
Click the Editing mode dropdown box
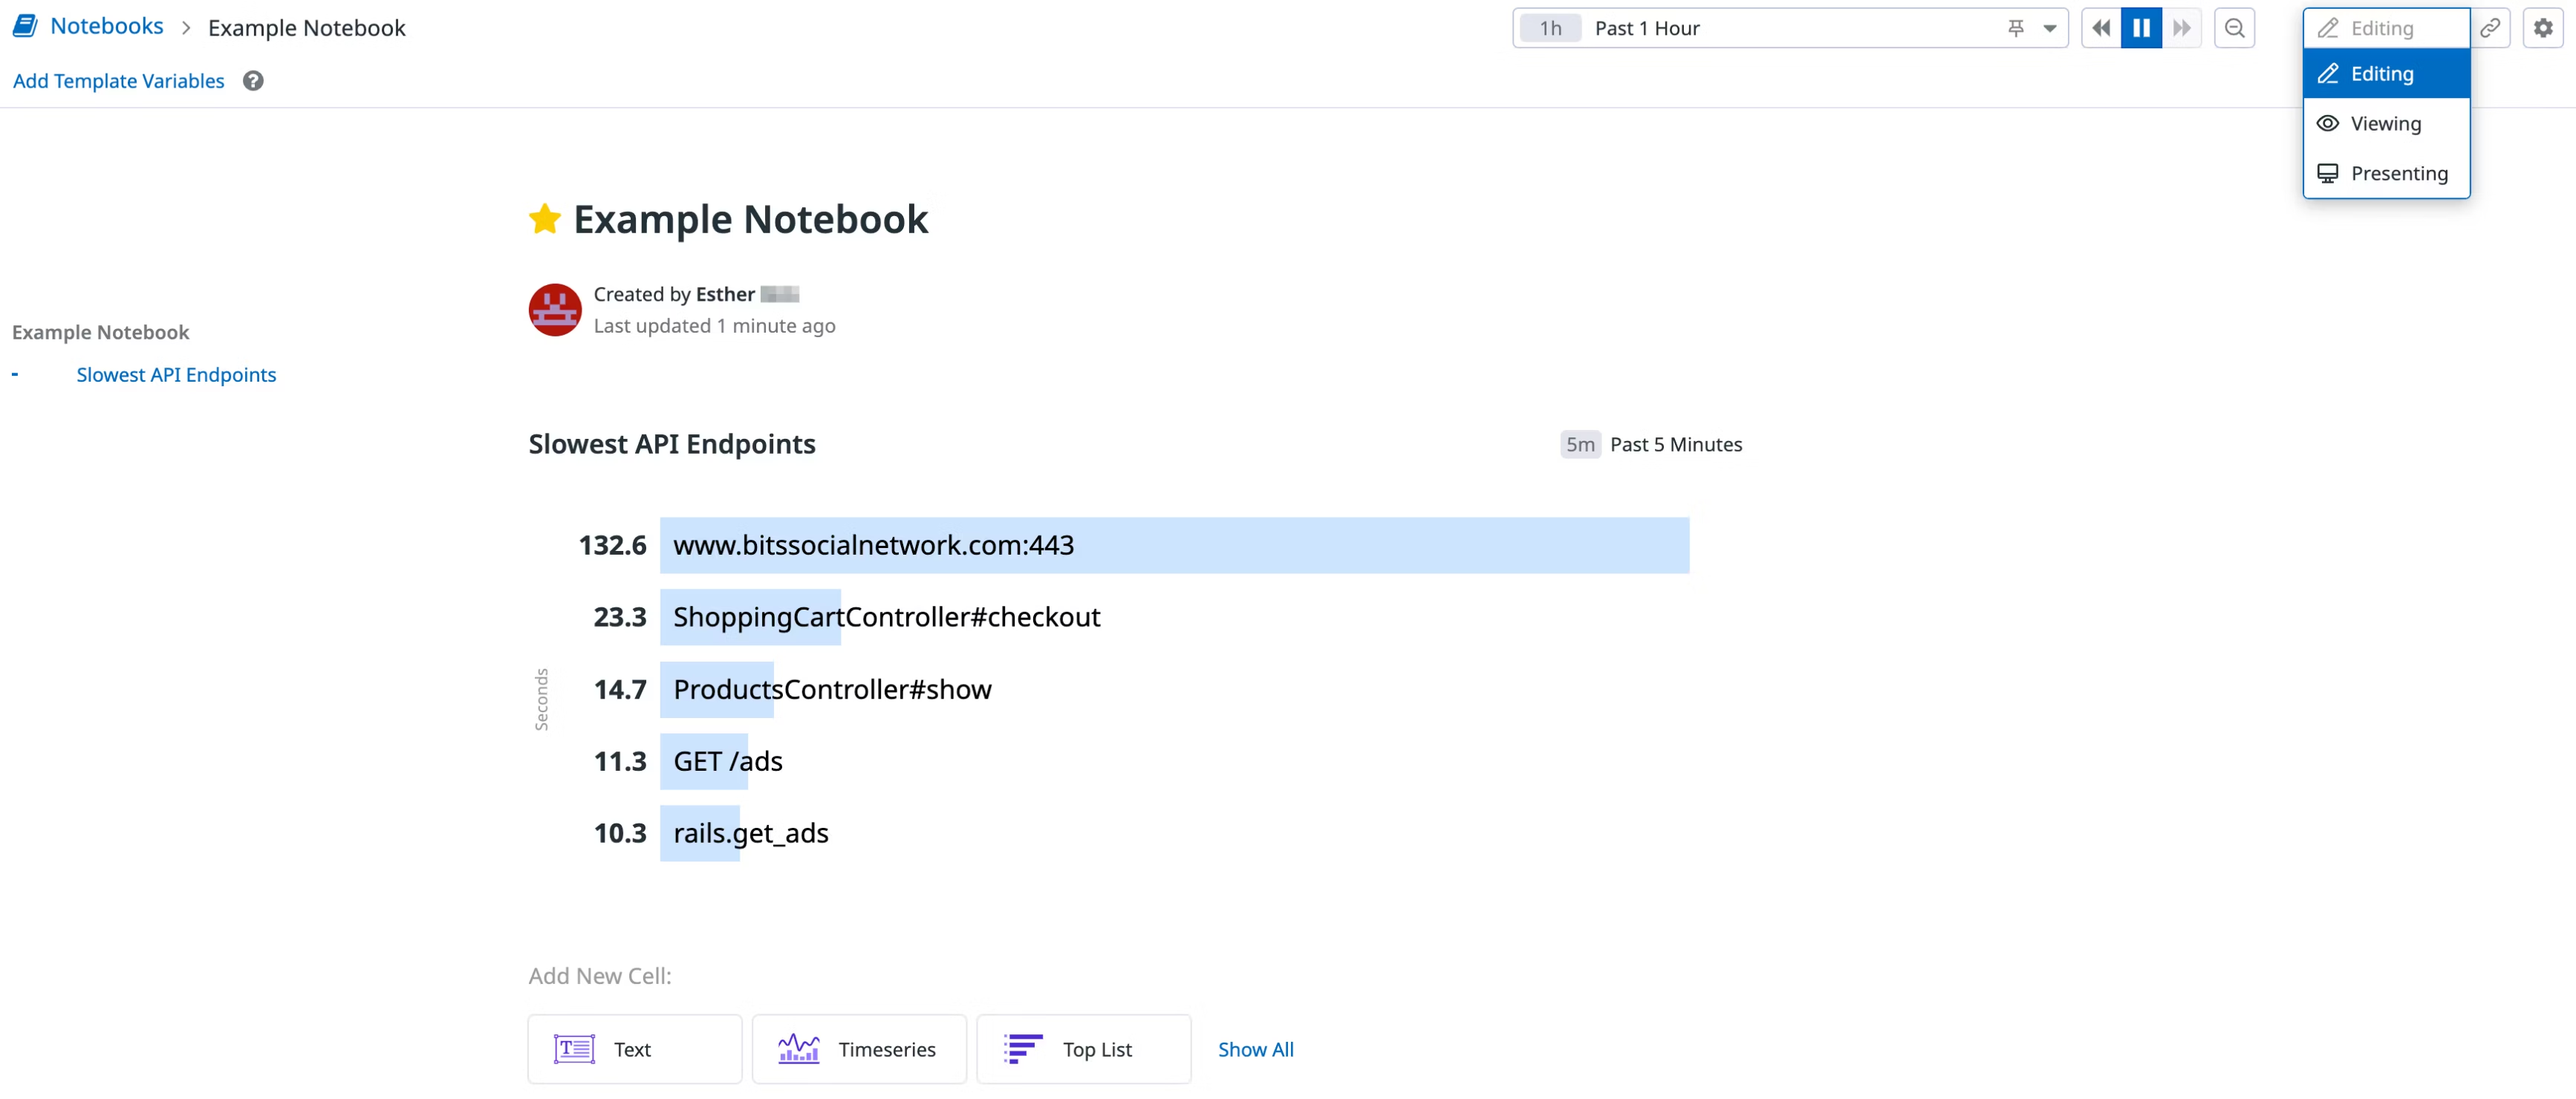[x=2385, y=28]
